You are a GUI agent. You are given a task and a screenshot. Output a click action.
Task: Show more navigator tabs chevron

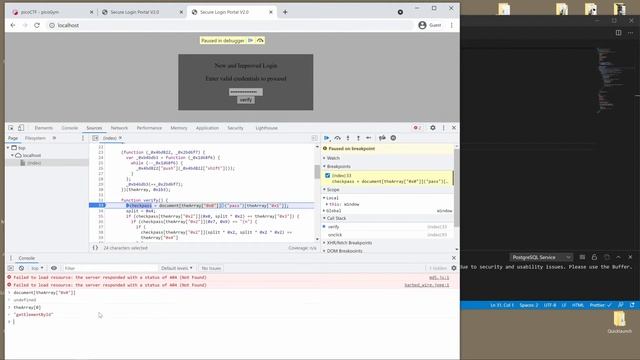click(54, 138)
